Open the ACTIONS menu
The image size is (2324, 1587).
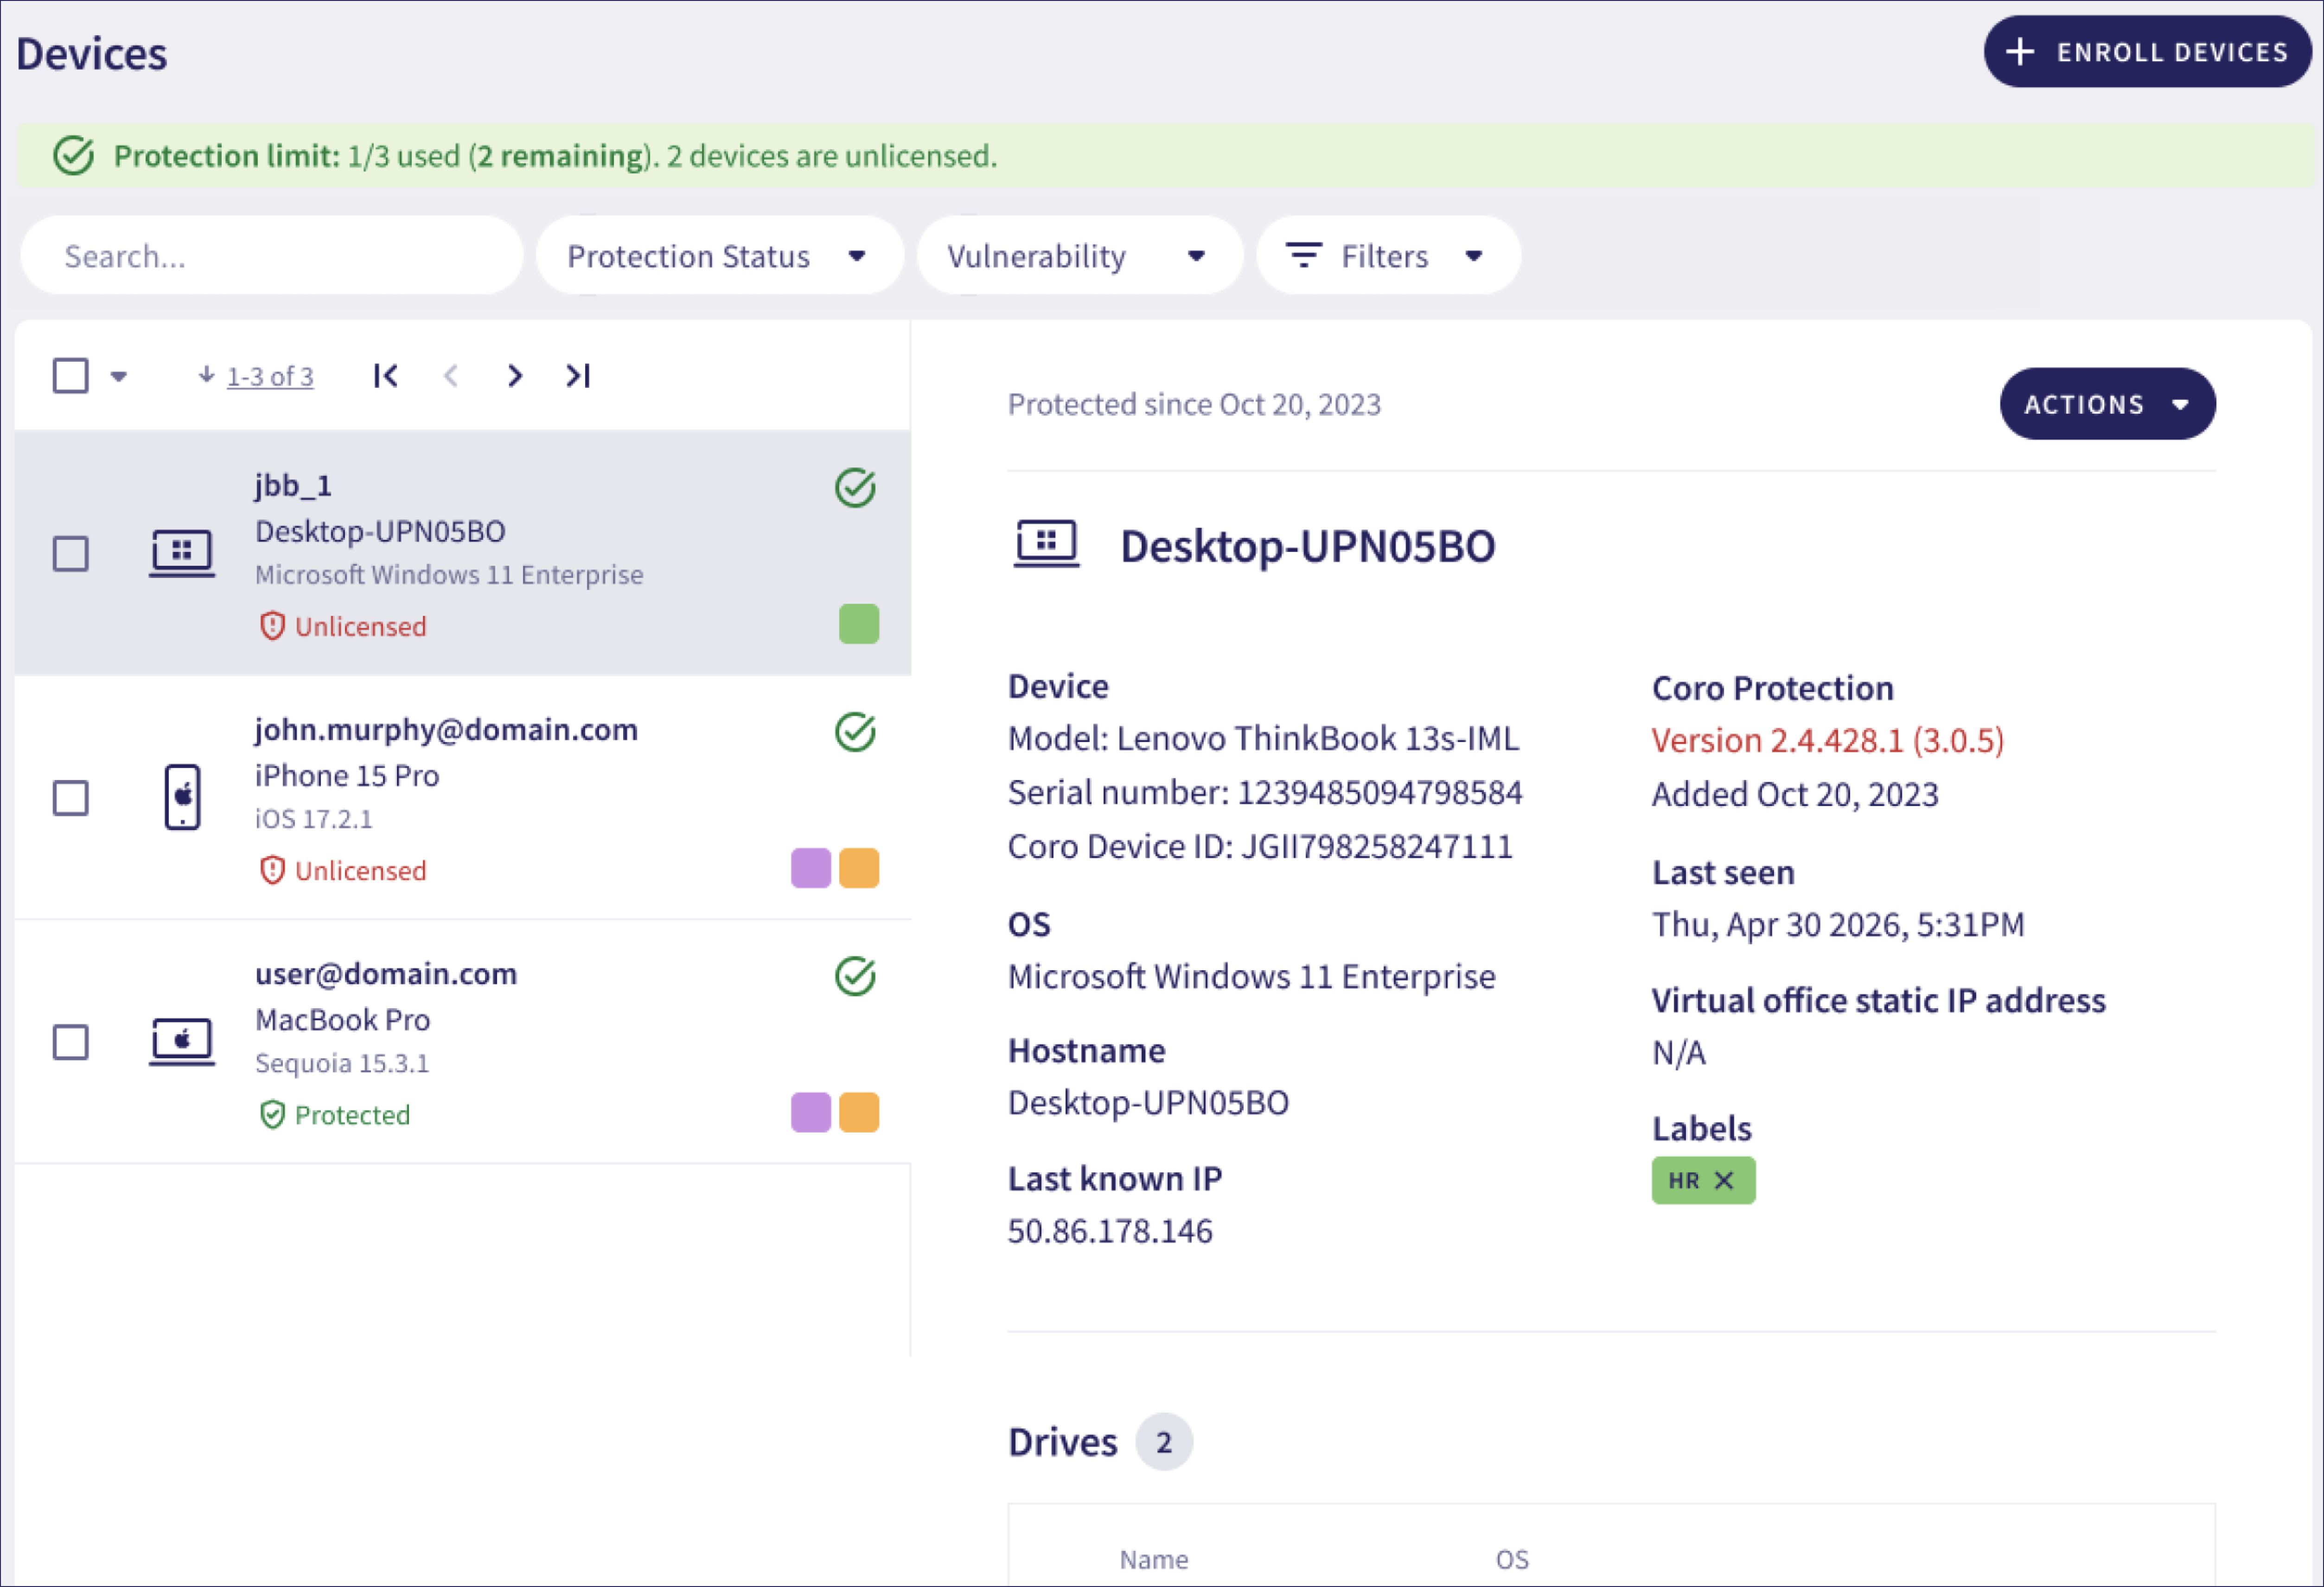click(x=2107, y=404)
